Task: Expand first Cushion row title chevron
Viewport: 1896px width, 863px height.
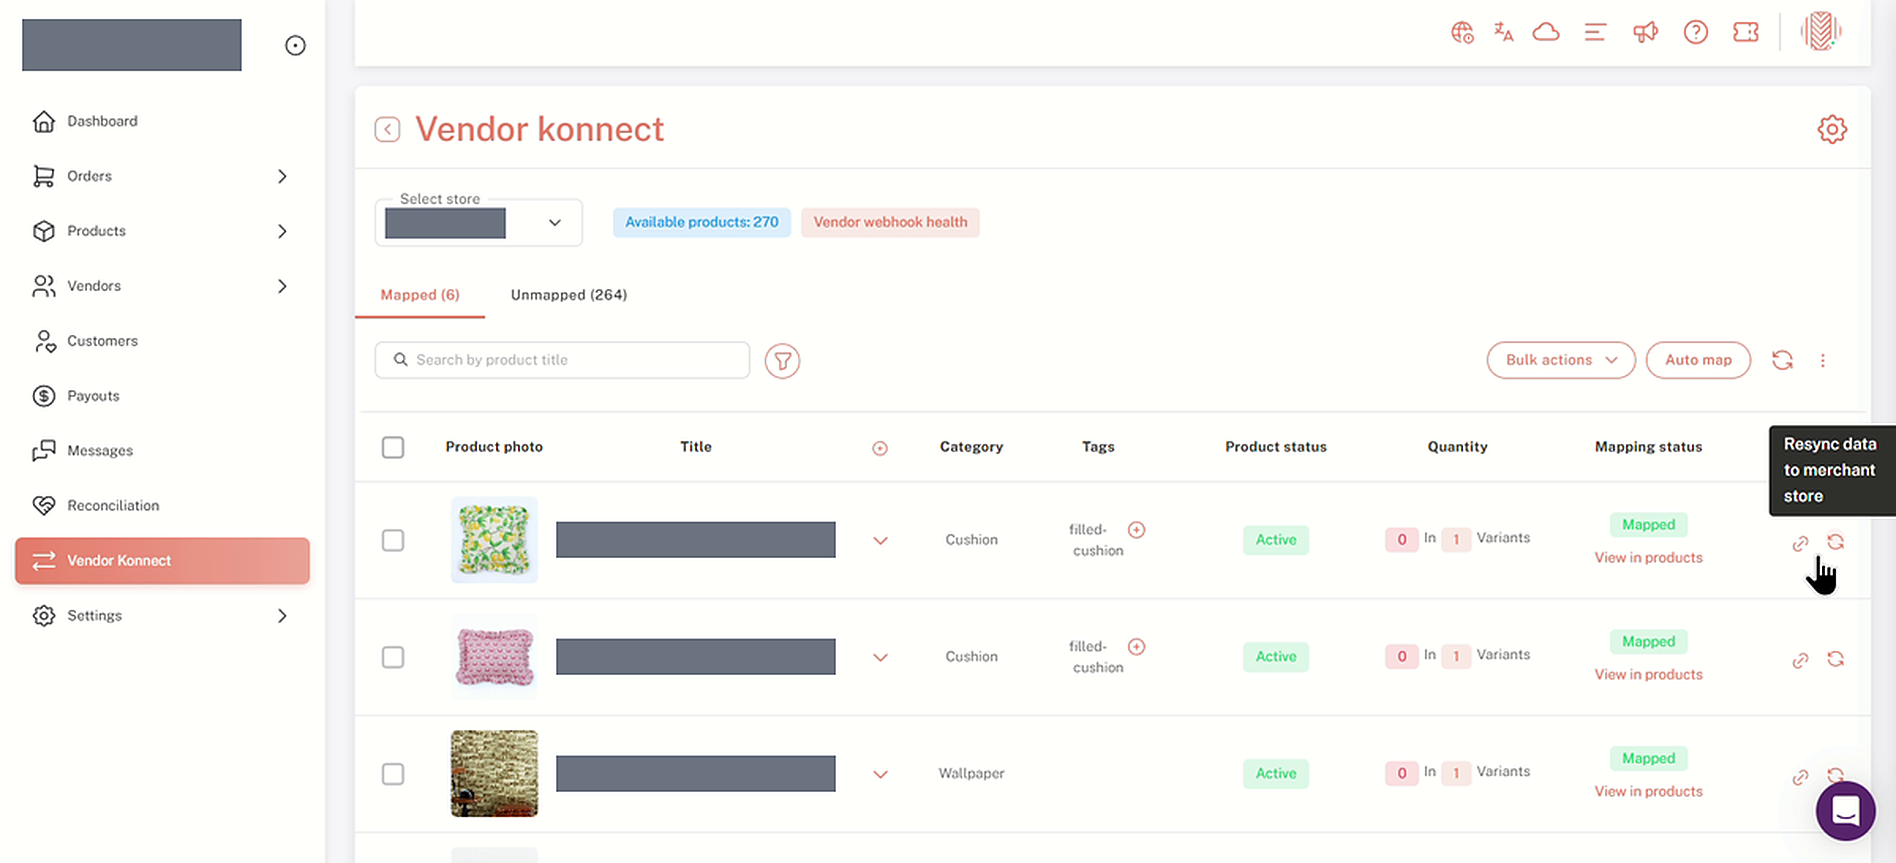Action: 880,541
